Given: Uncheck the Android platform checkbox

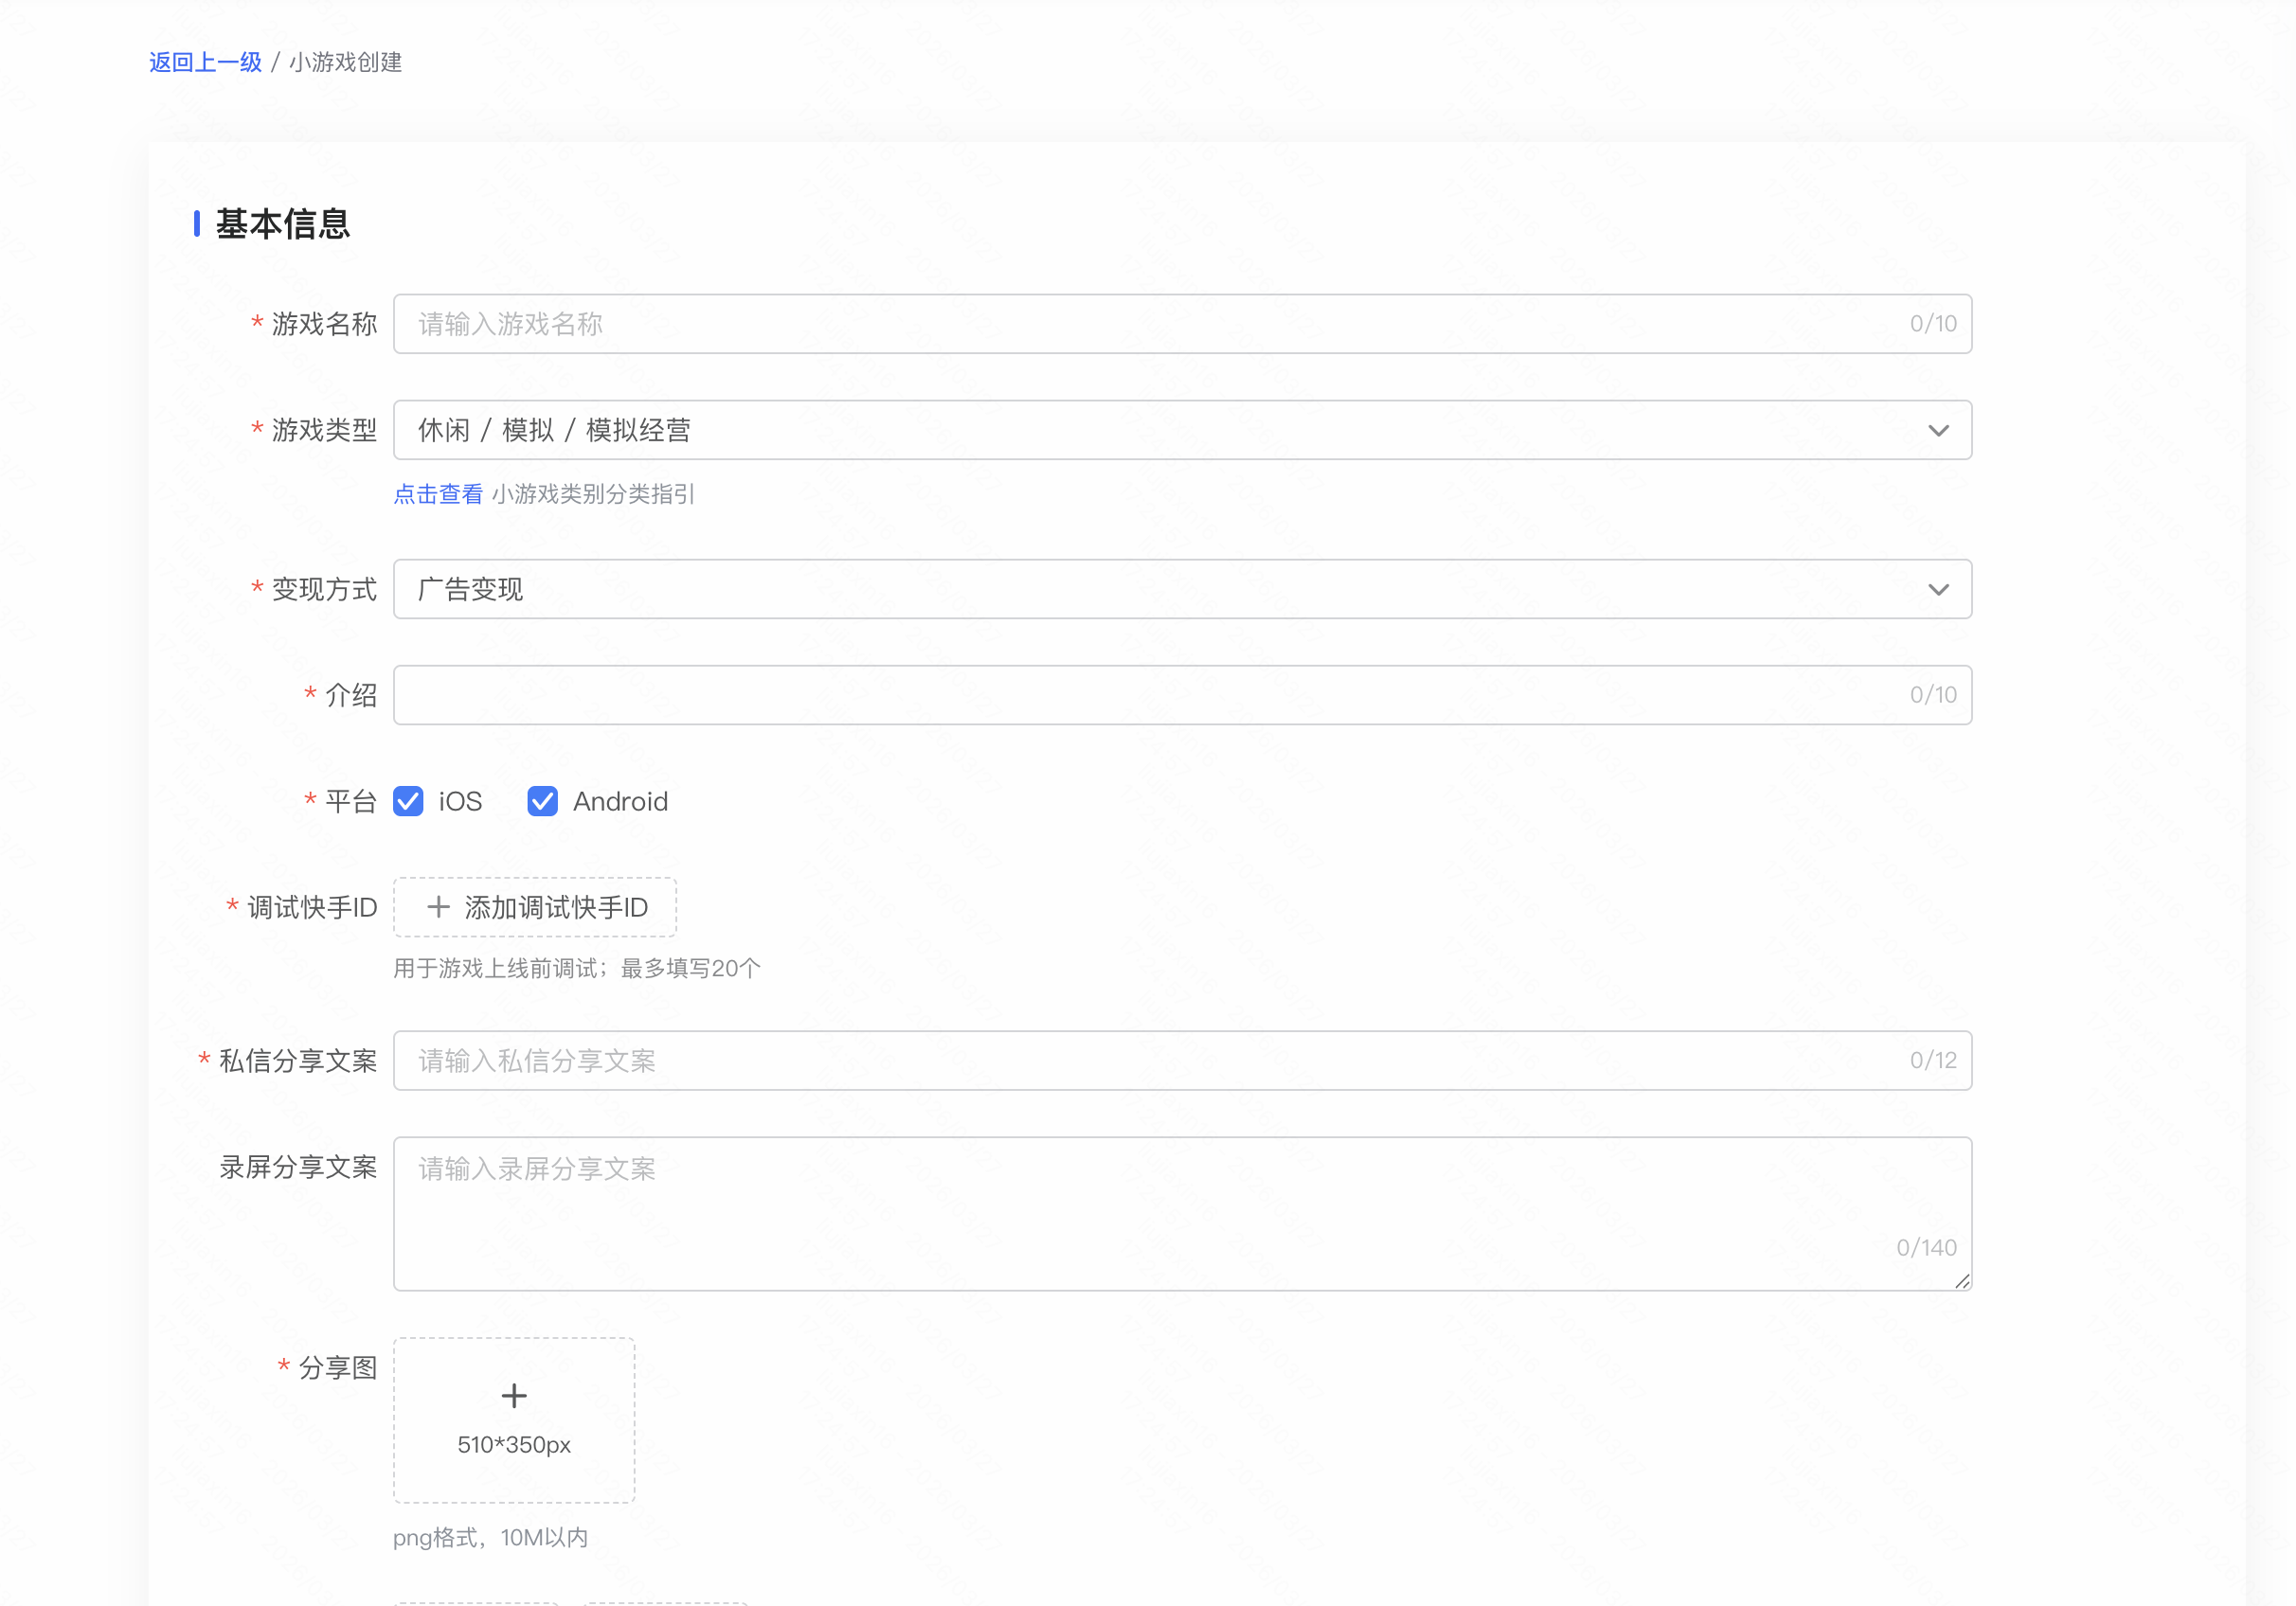Looking at the screenshot, I should pos(542,801).
